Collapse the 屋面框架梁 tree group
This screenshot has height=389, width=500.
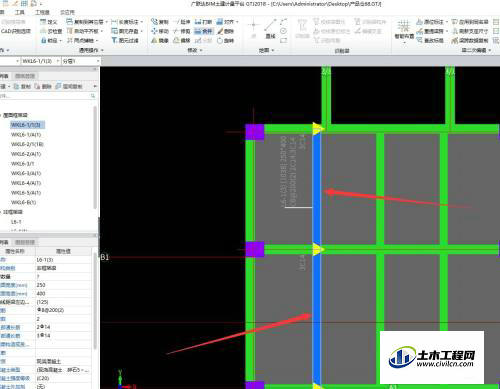tap(1, 115)
